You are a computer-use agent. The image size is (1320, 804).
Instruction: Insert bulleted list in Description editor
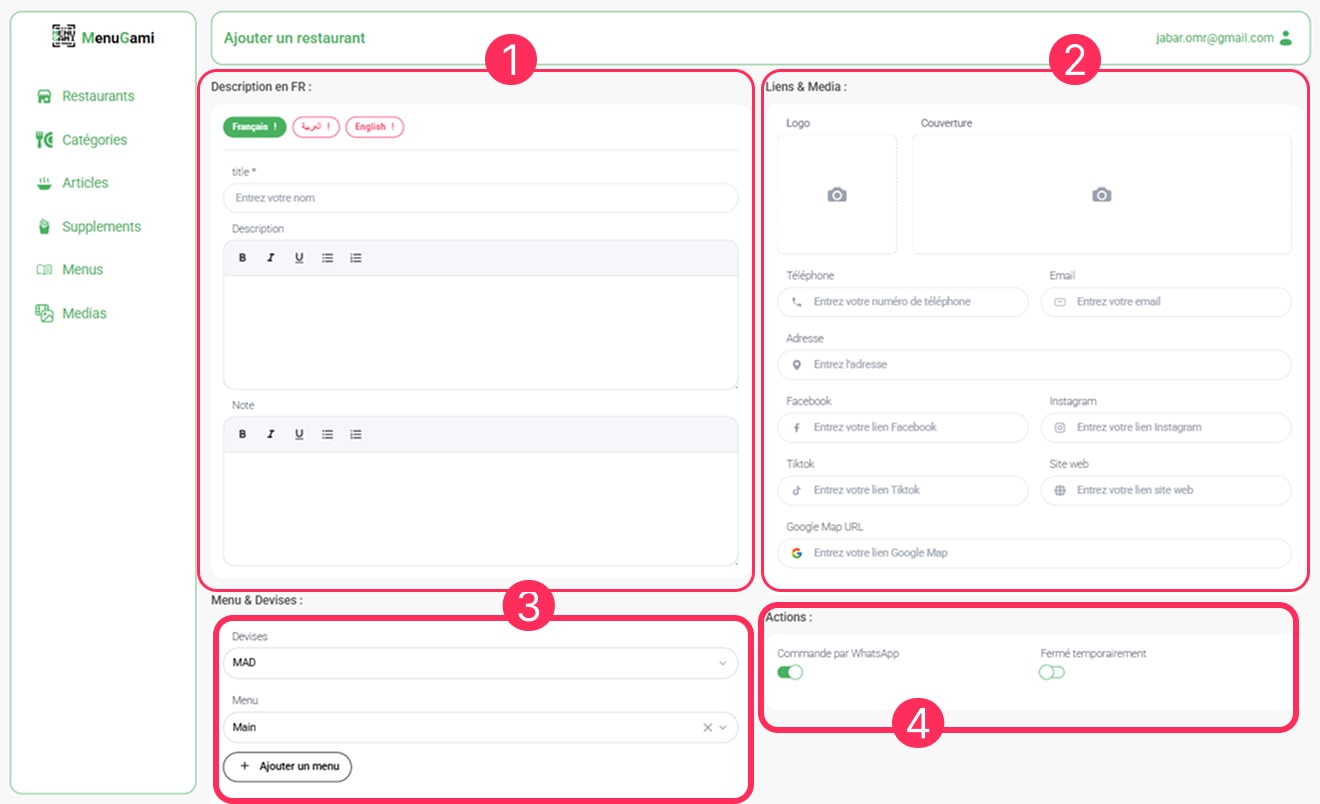(327, 258)
